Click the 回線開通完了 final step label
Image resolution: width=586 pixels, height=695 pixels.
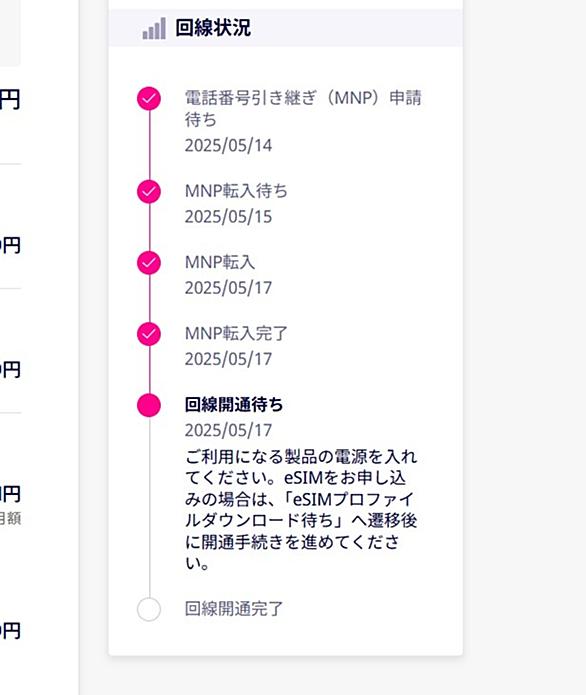[x=234, y=609]
